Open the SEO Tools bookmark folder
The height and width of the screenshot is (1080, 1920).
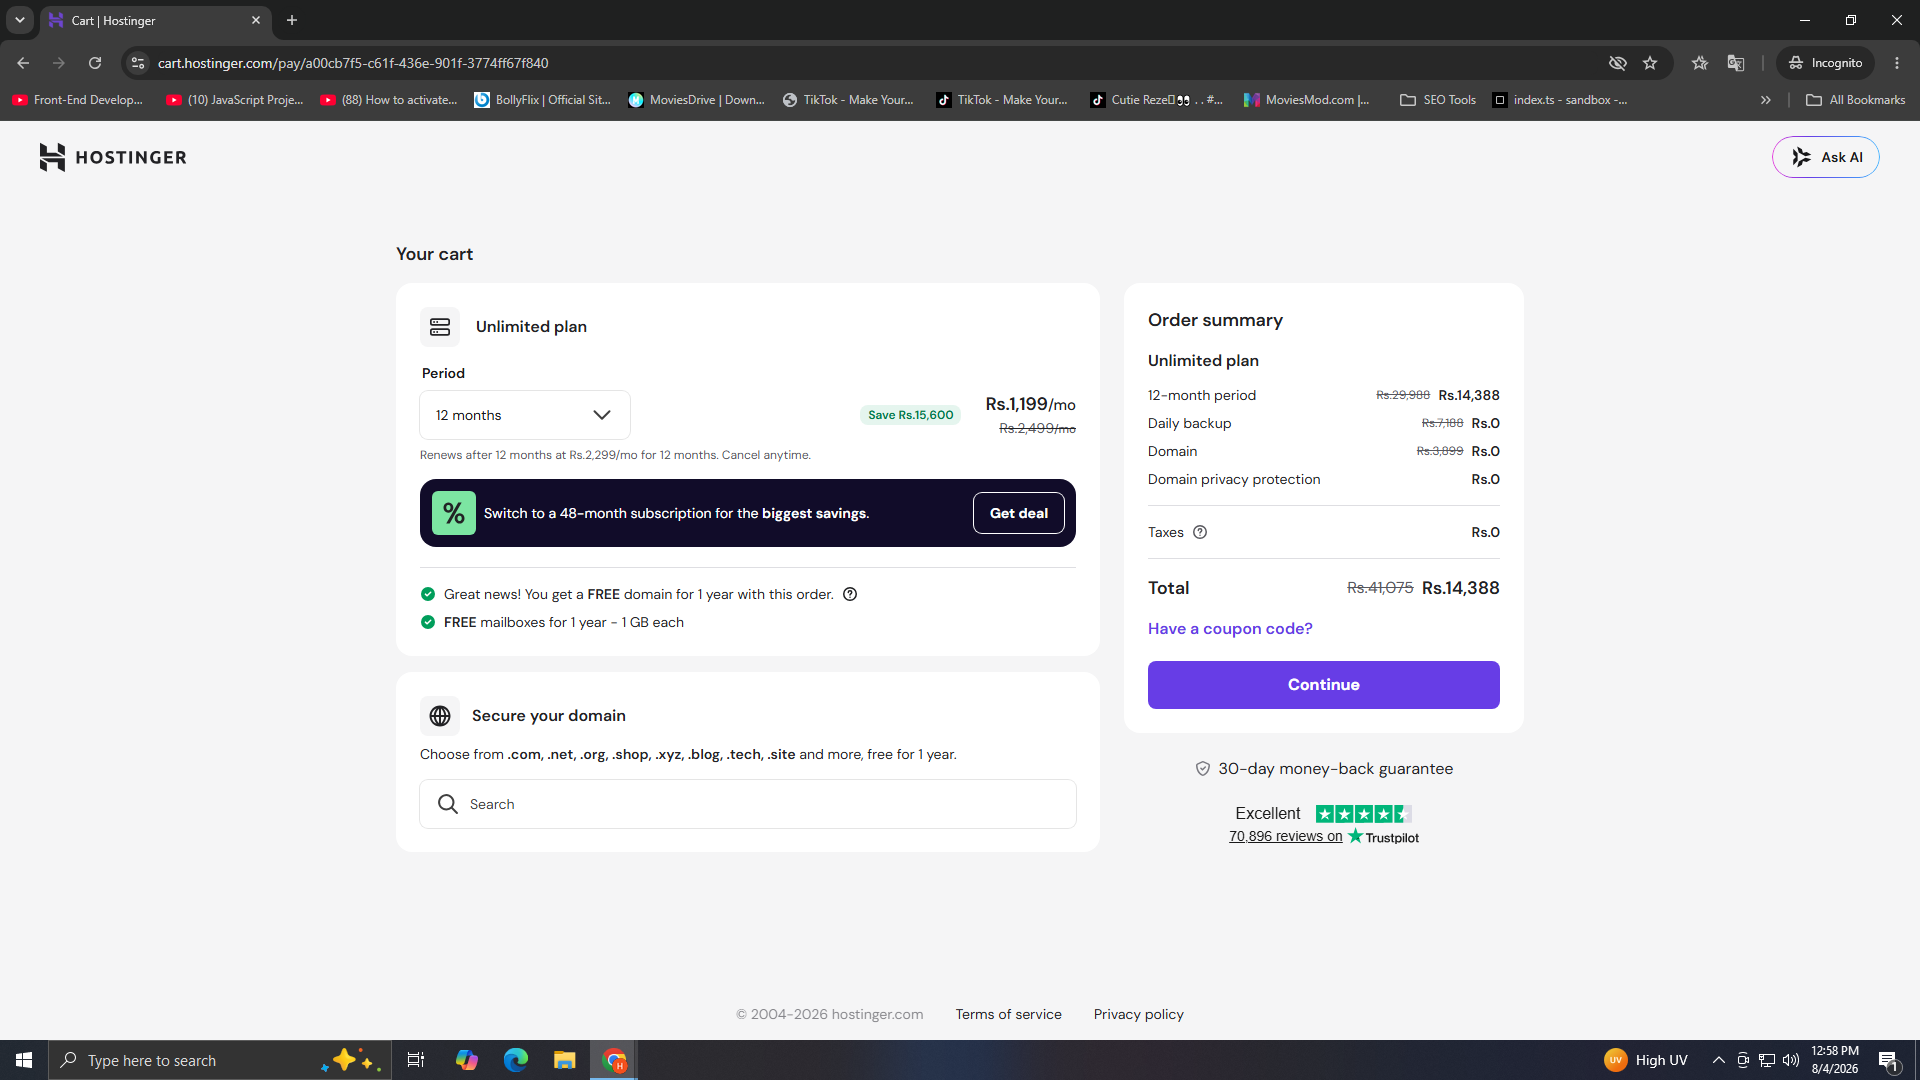(x=1438, y=100)
